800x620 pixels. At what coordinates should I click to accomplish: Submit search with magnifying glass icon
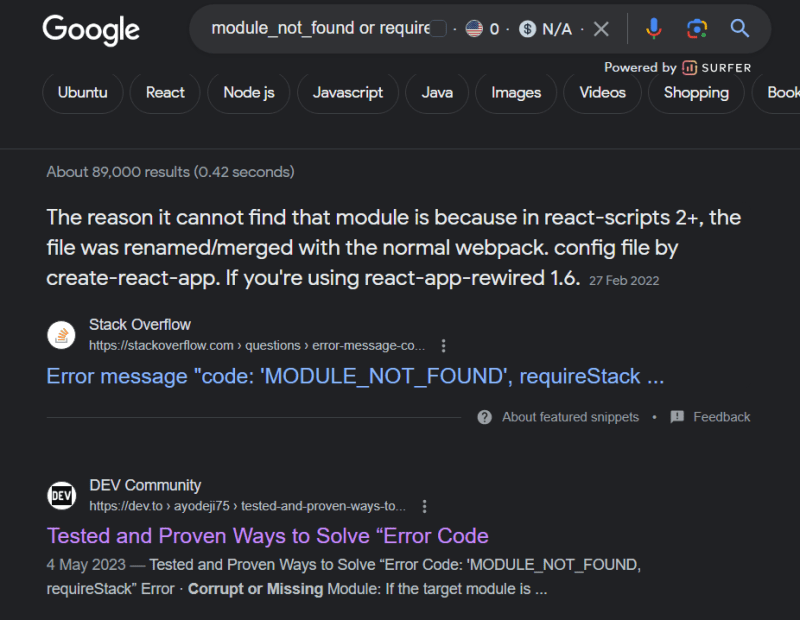(x=740, y=29)
